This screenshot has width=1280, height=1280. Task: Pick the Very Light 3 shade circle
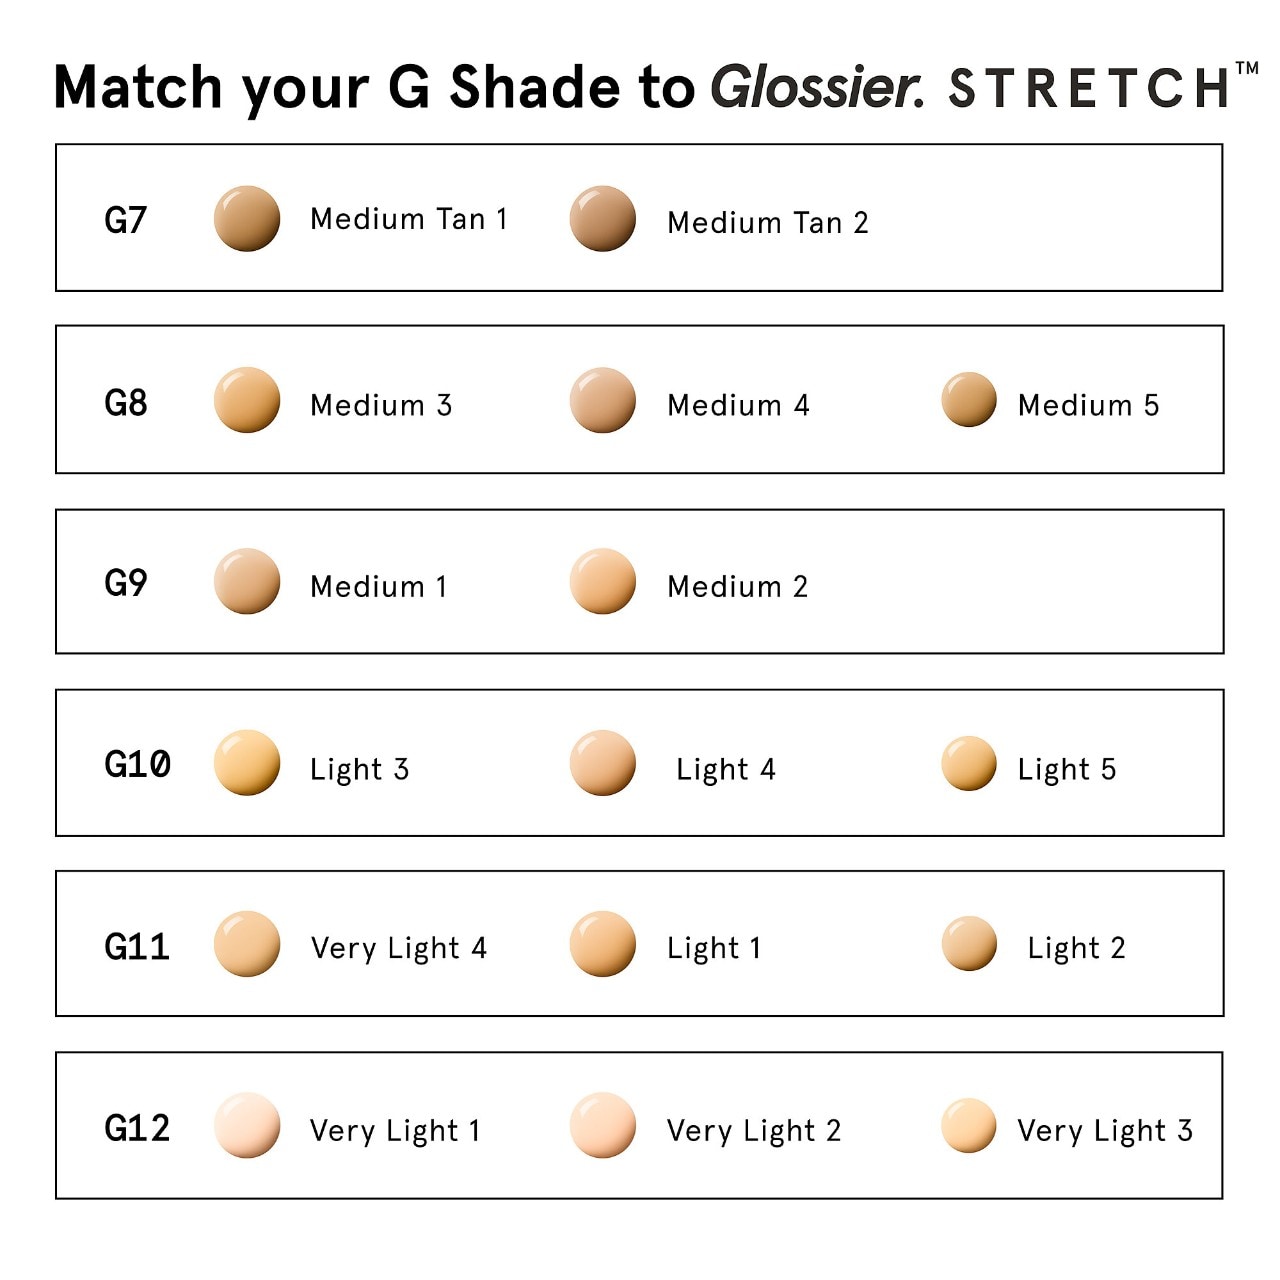coord(969,1125)
